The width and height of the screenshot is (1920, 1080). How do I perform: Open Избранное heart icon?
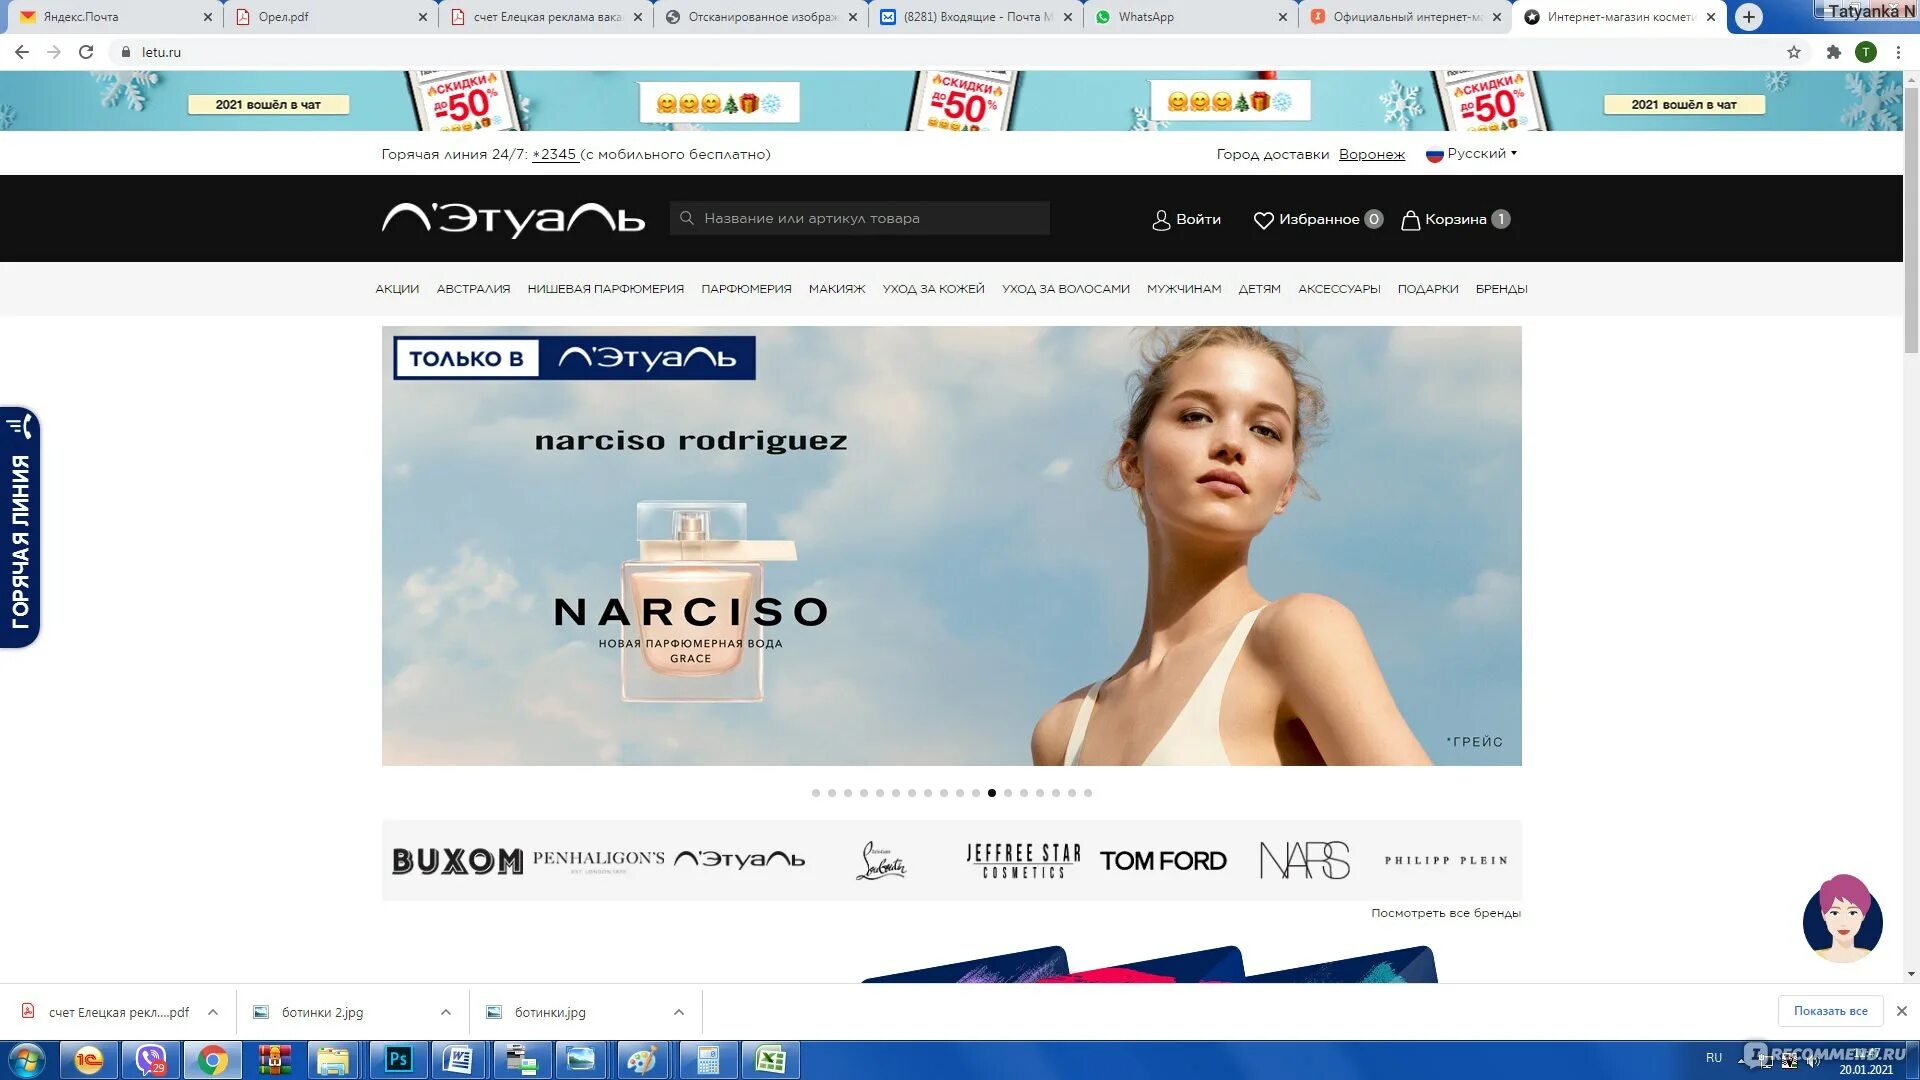(1263, 220)
